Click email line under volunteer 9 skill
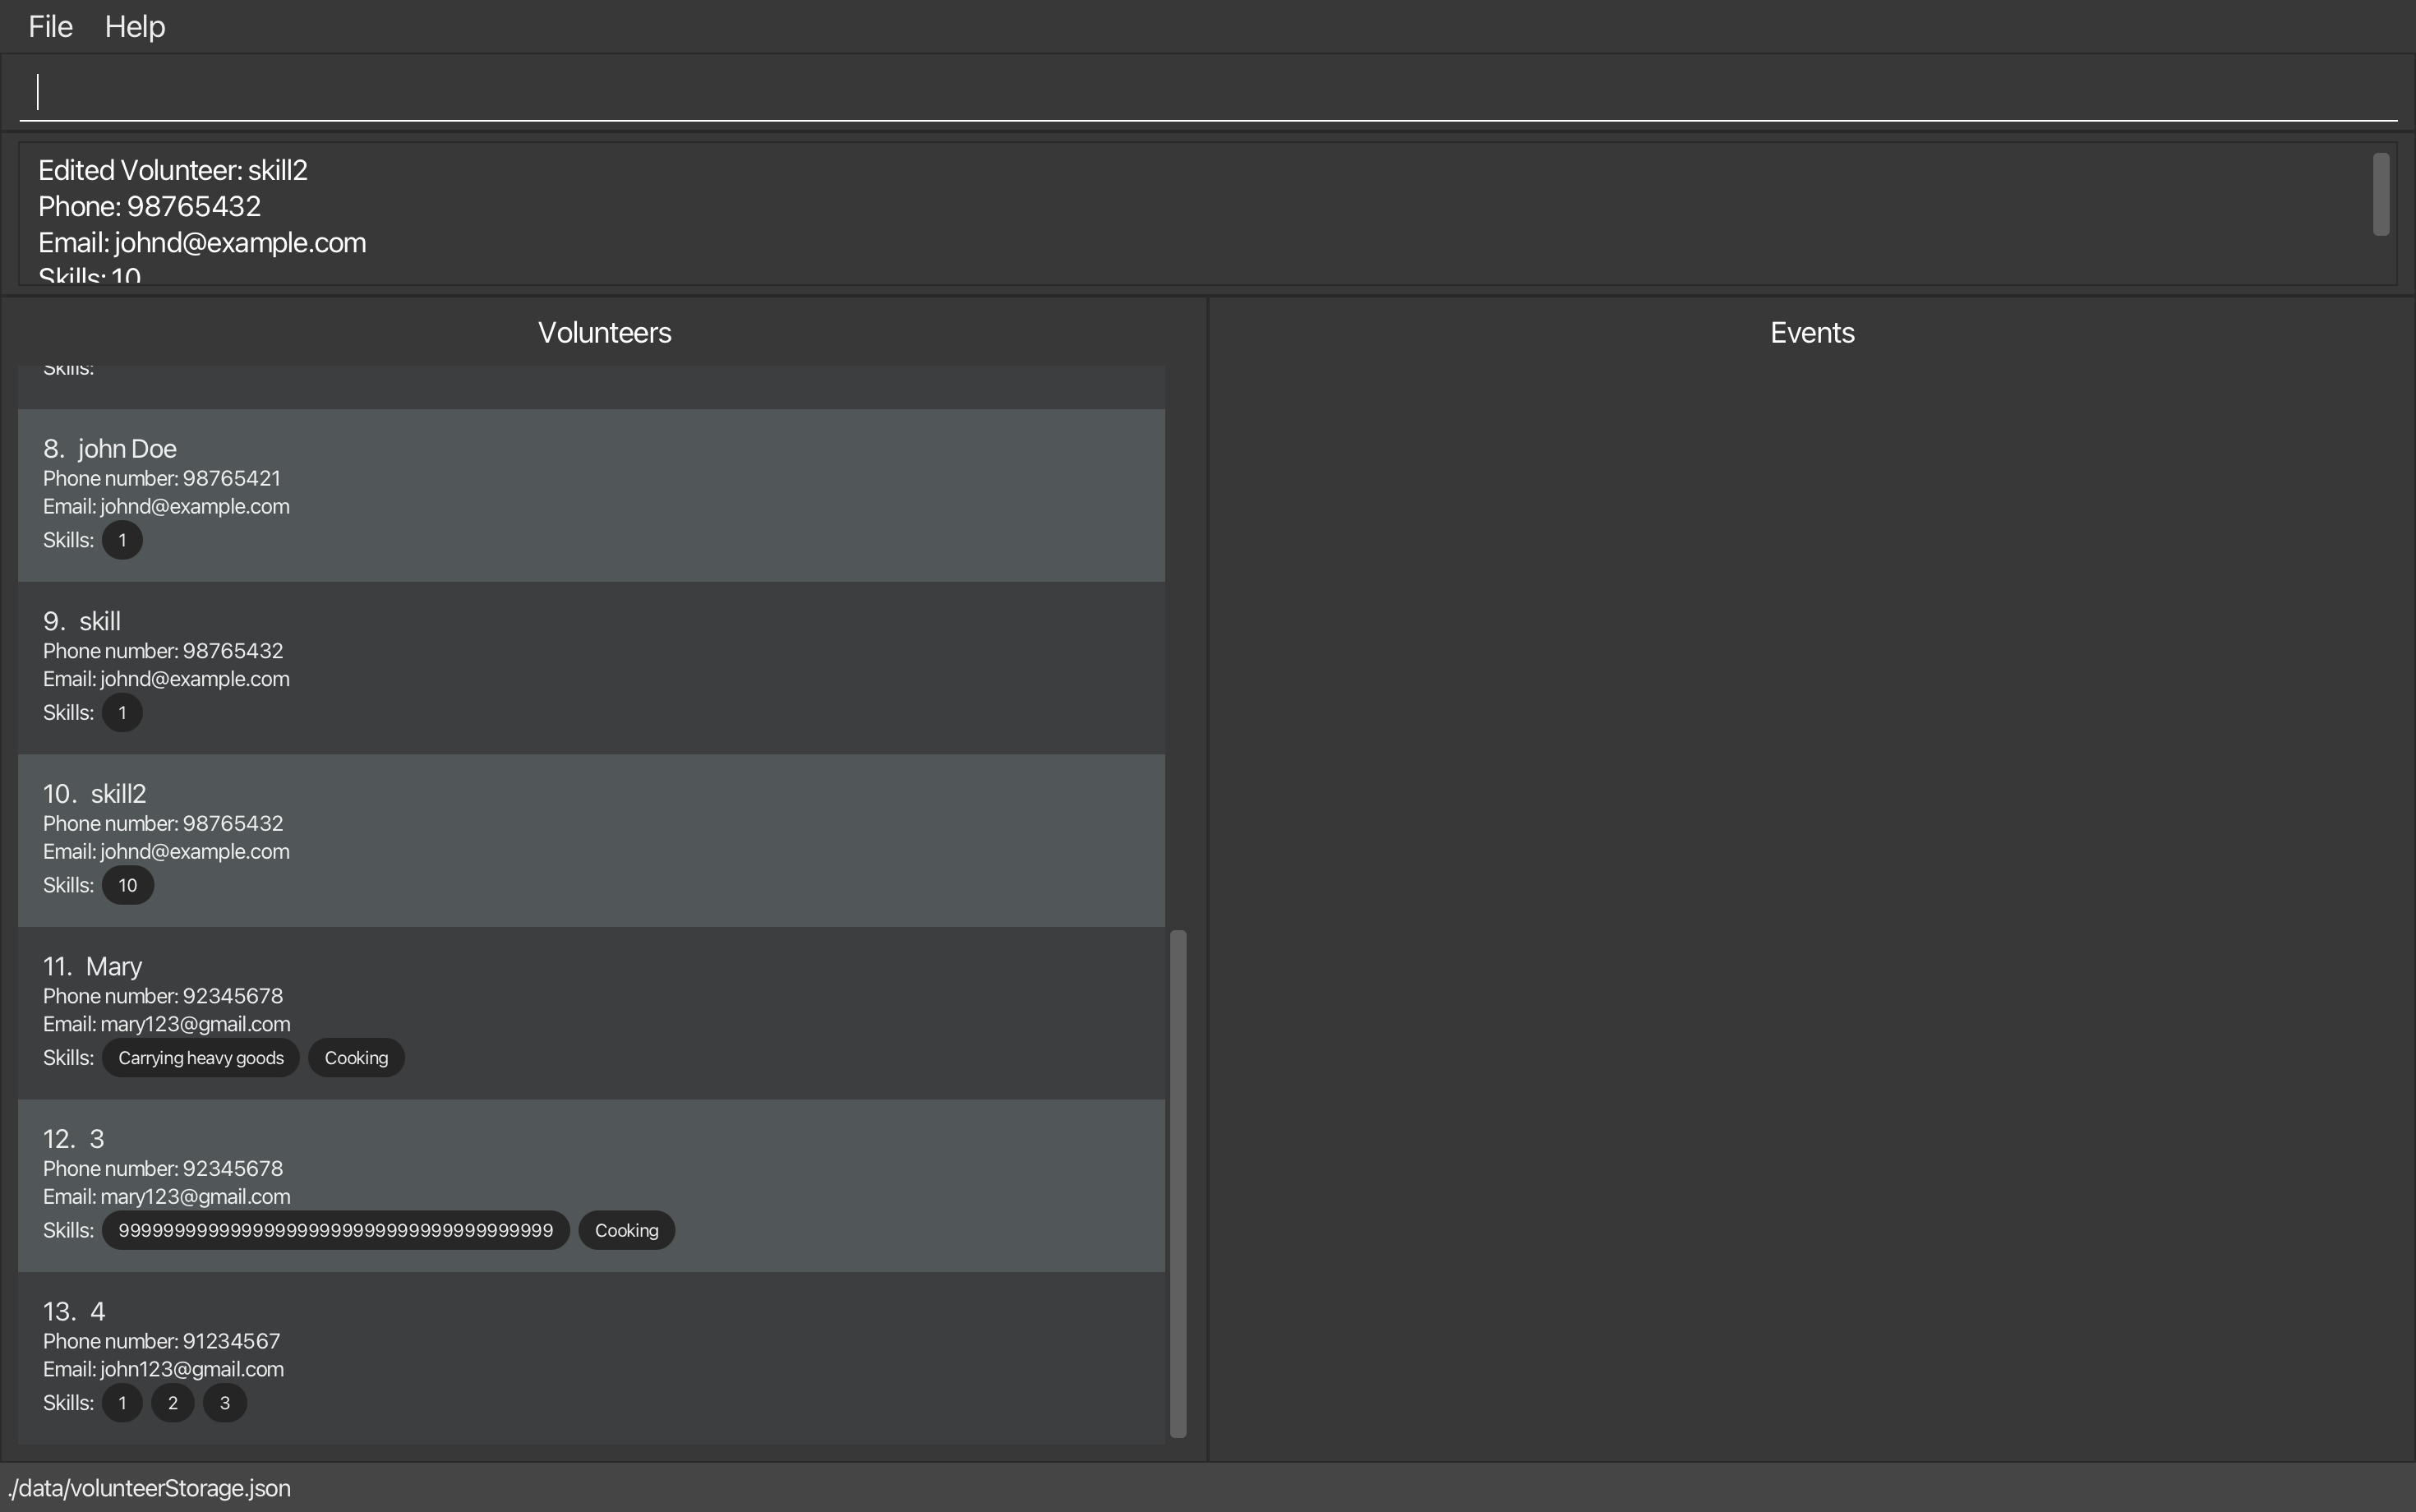2416x1512 pixels. pyautogui.click(x=167, y=679)
